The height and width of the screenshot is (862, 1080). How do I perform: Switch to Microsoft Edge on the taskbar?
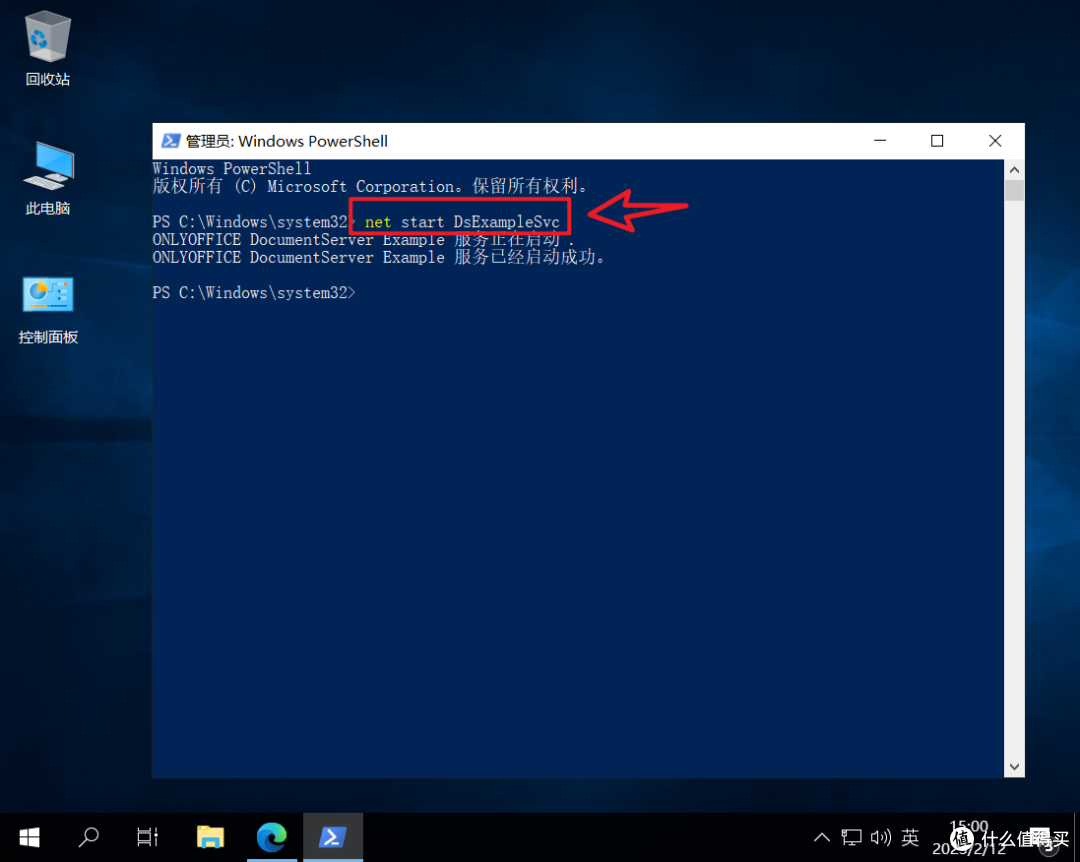tap(271, 837)
